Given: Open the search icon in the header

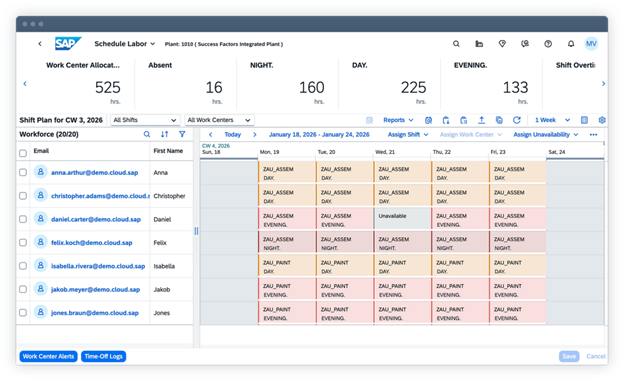Looking at the screenshot, I should [x=456, y=44].
